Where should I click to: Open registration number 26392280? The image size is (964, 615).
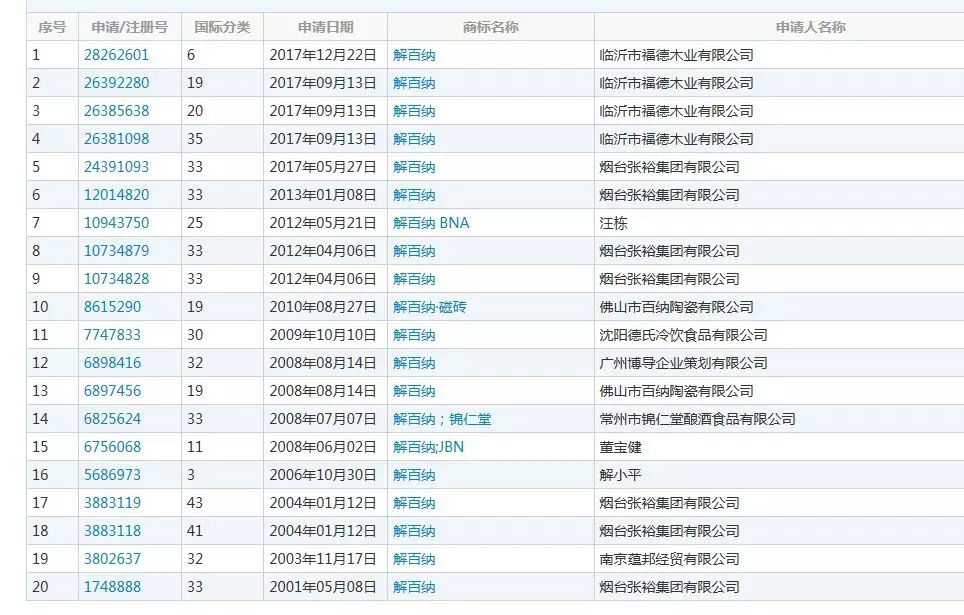pyautogui.click(x=116, y=83)
